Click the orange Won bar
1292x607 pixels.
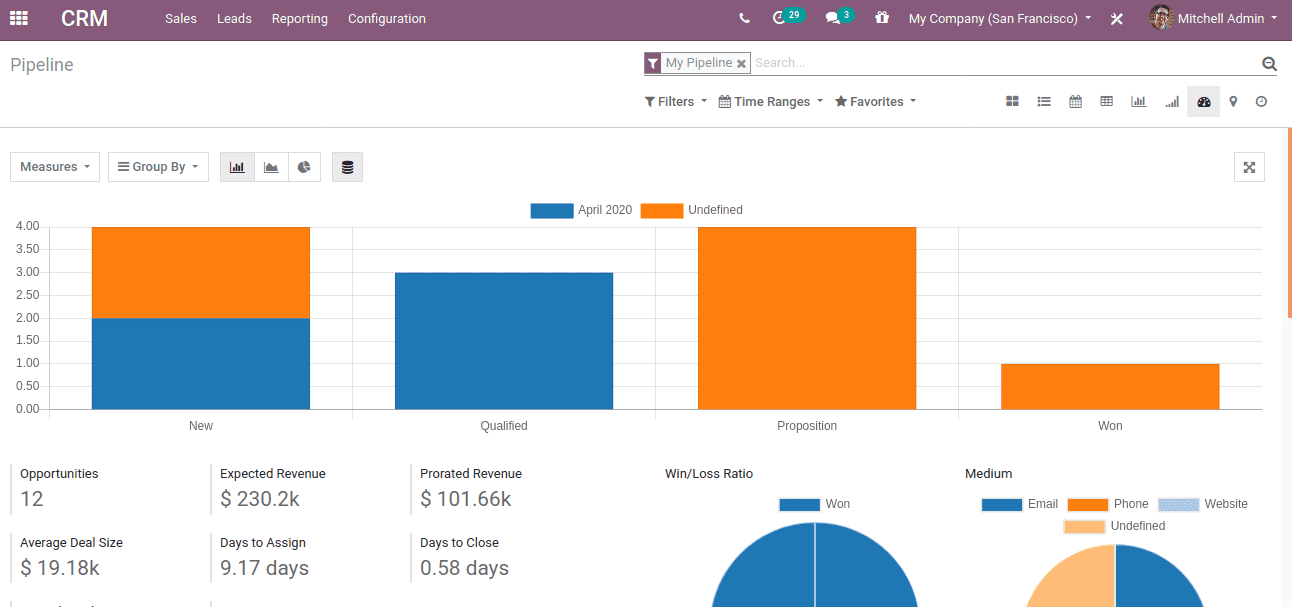pyautogui.click(x=1110, y=387)
